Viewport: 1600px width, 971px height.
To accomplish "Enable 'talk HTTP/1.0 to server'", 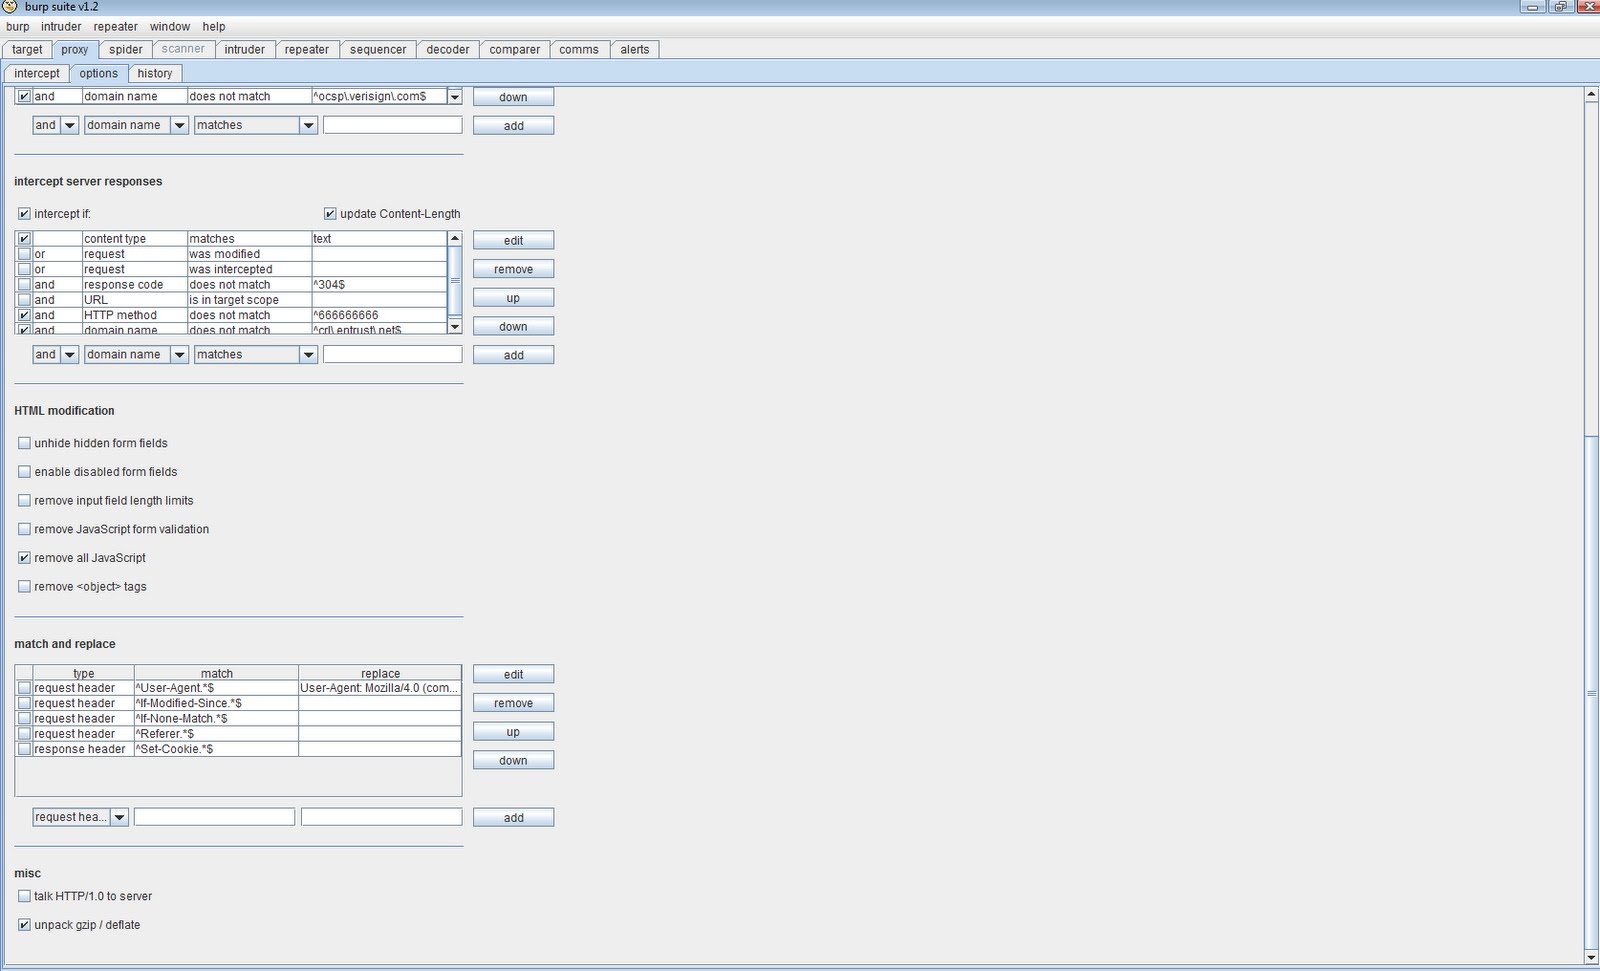I will (x=24, y=897).
